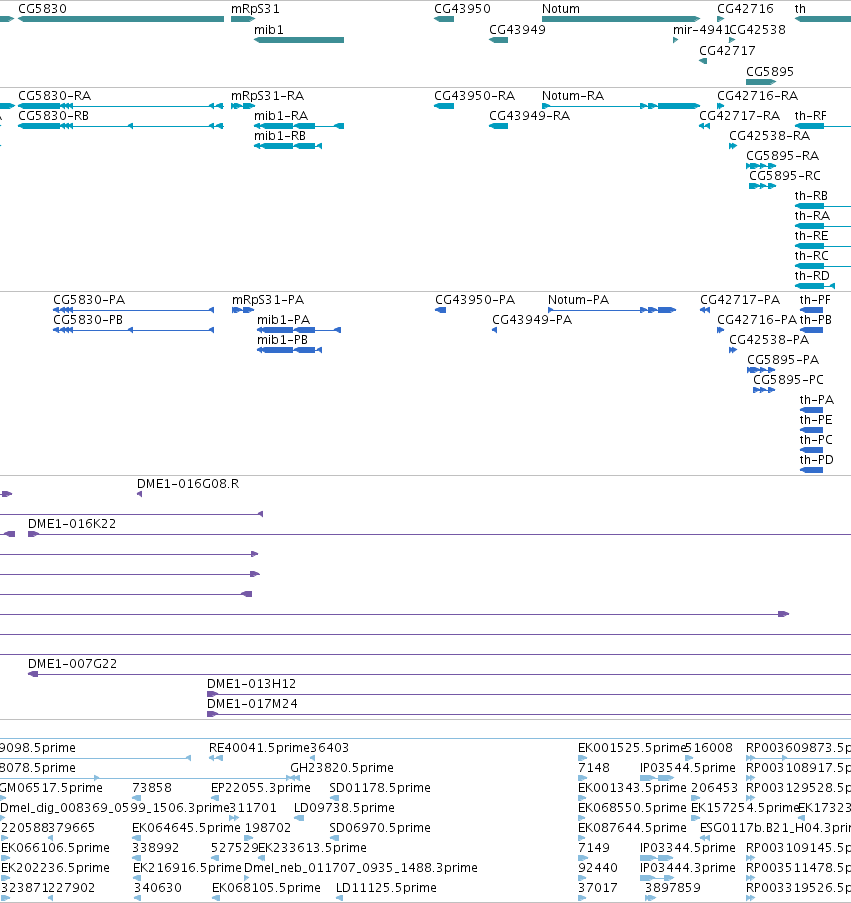This screenshot has width=851, height=903.
Task: Click the DME1-007G22 BAC label
Action: (x=73, y=664)
